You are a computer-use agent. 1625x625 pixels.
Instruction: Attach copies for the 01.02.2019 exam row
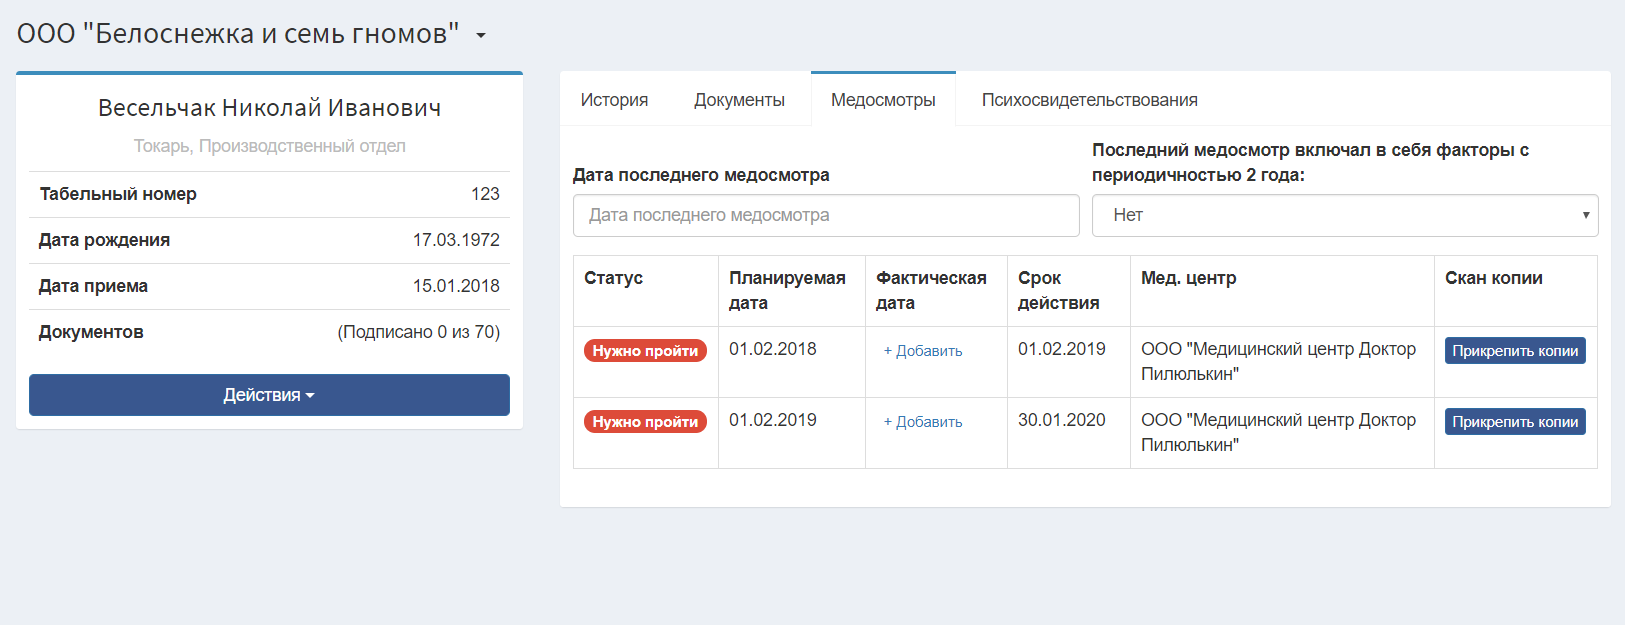(1515, 422)
